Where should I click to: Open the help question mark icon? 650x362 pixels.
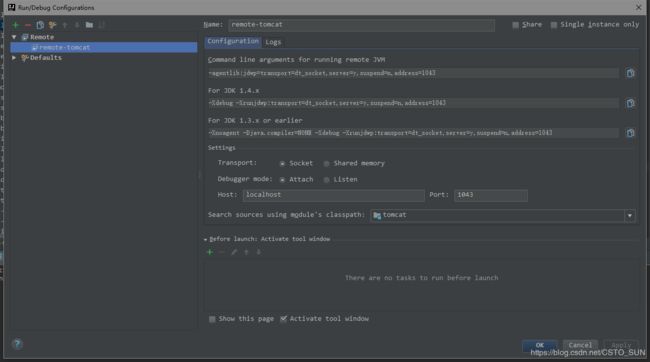point(17,343)
